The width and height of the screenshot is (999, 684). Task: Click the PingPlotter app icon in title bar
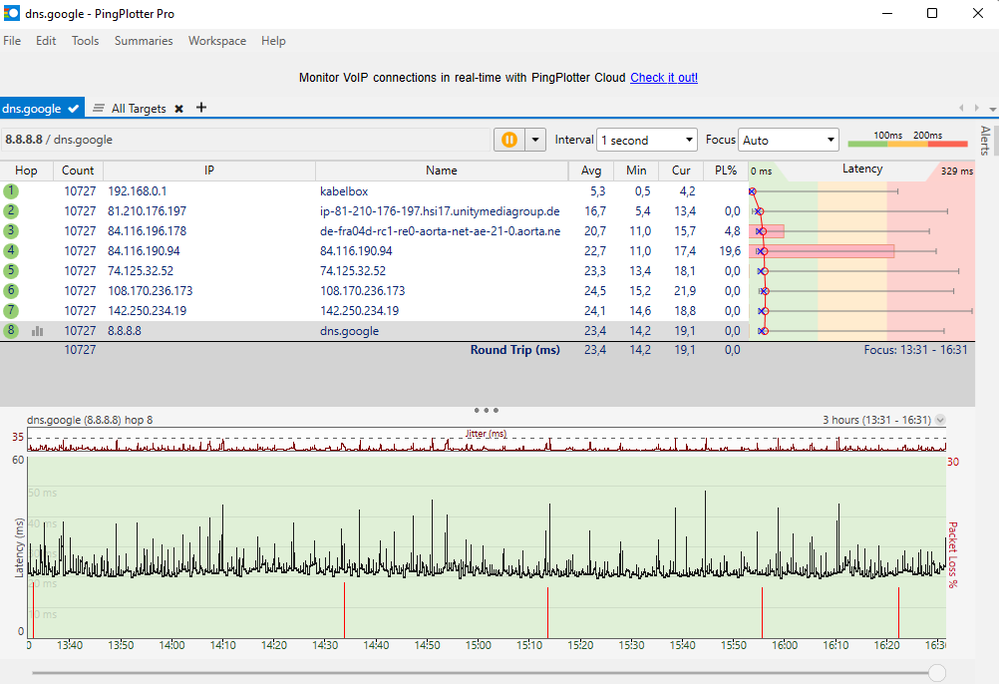tap(12, 13)
